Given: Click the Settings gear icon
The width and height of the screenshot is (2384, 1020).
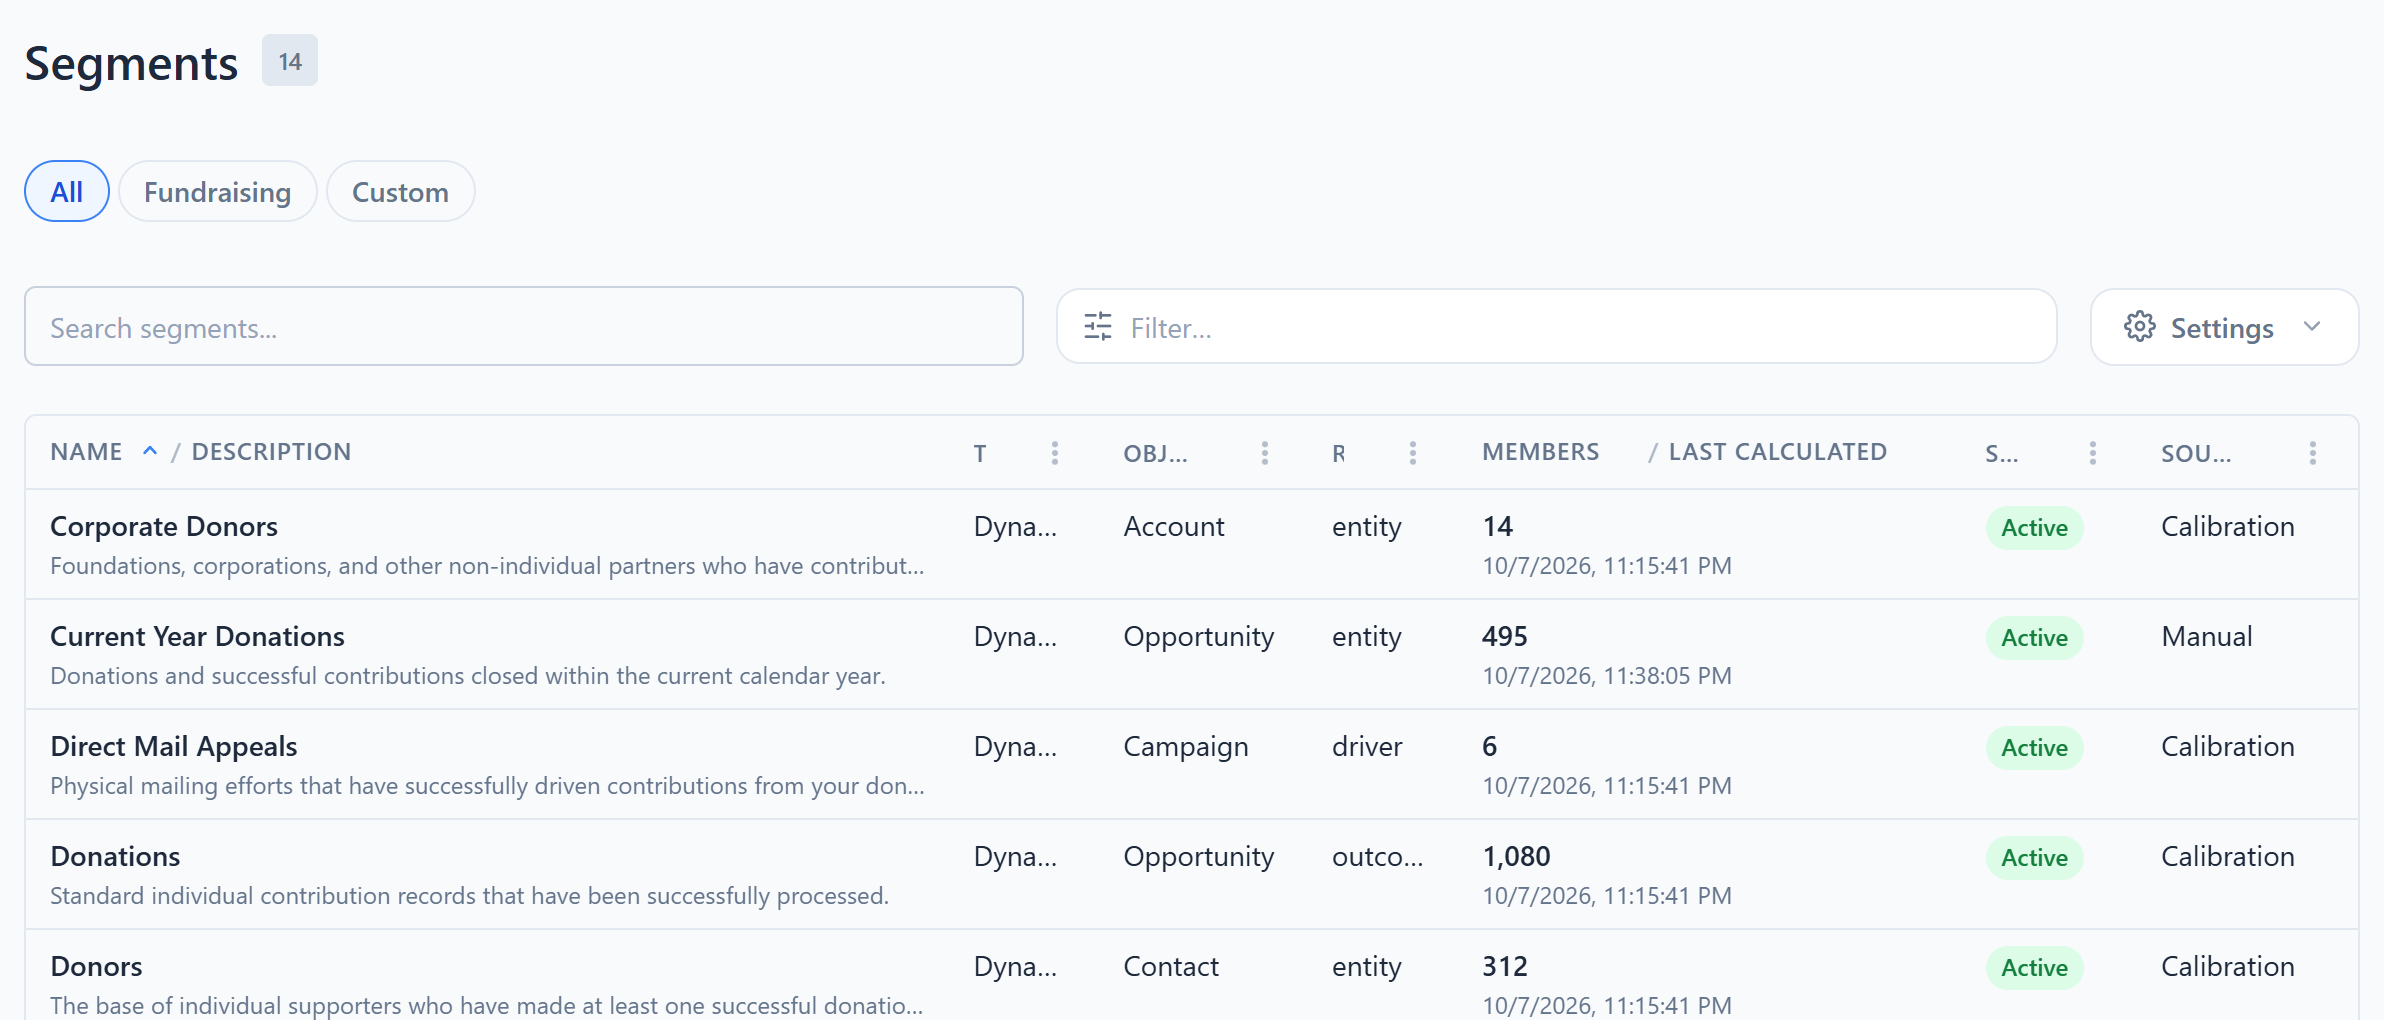Looking at the screenshot, I should 2139,327.
